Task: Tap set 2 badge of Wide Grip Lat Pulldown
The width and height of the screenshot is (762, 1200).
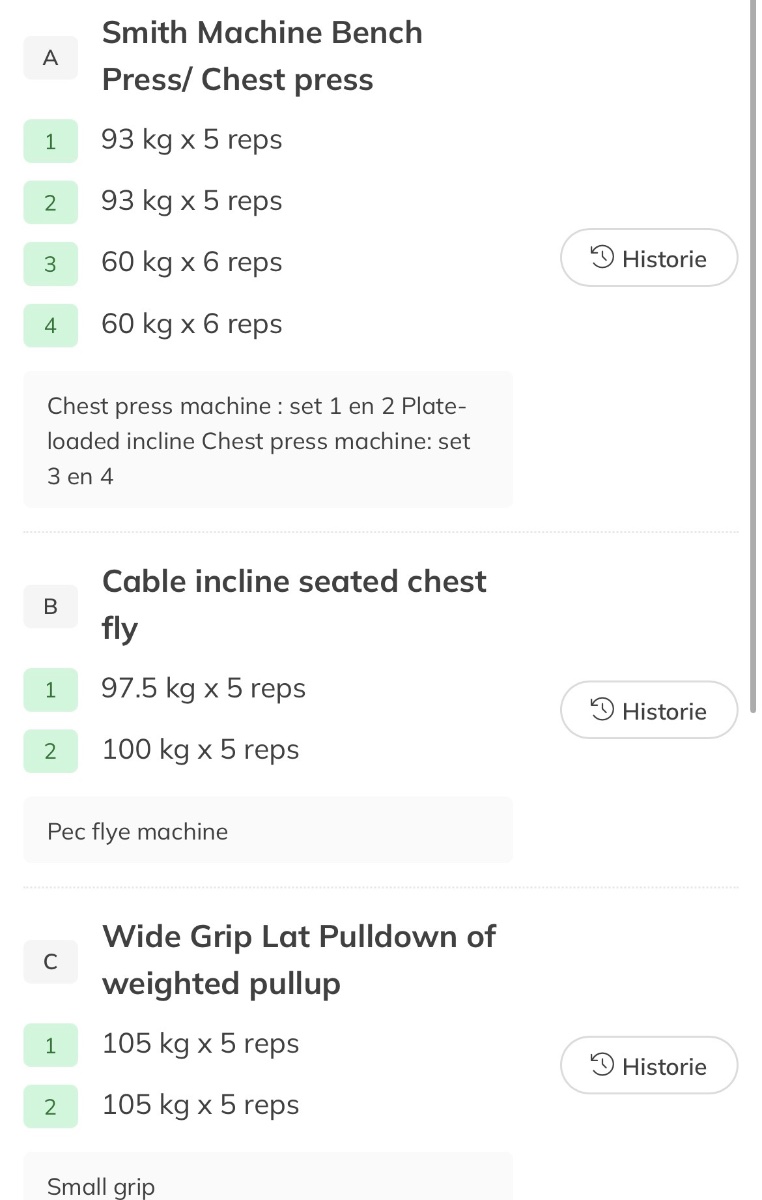Action: coord(50,1106)
